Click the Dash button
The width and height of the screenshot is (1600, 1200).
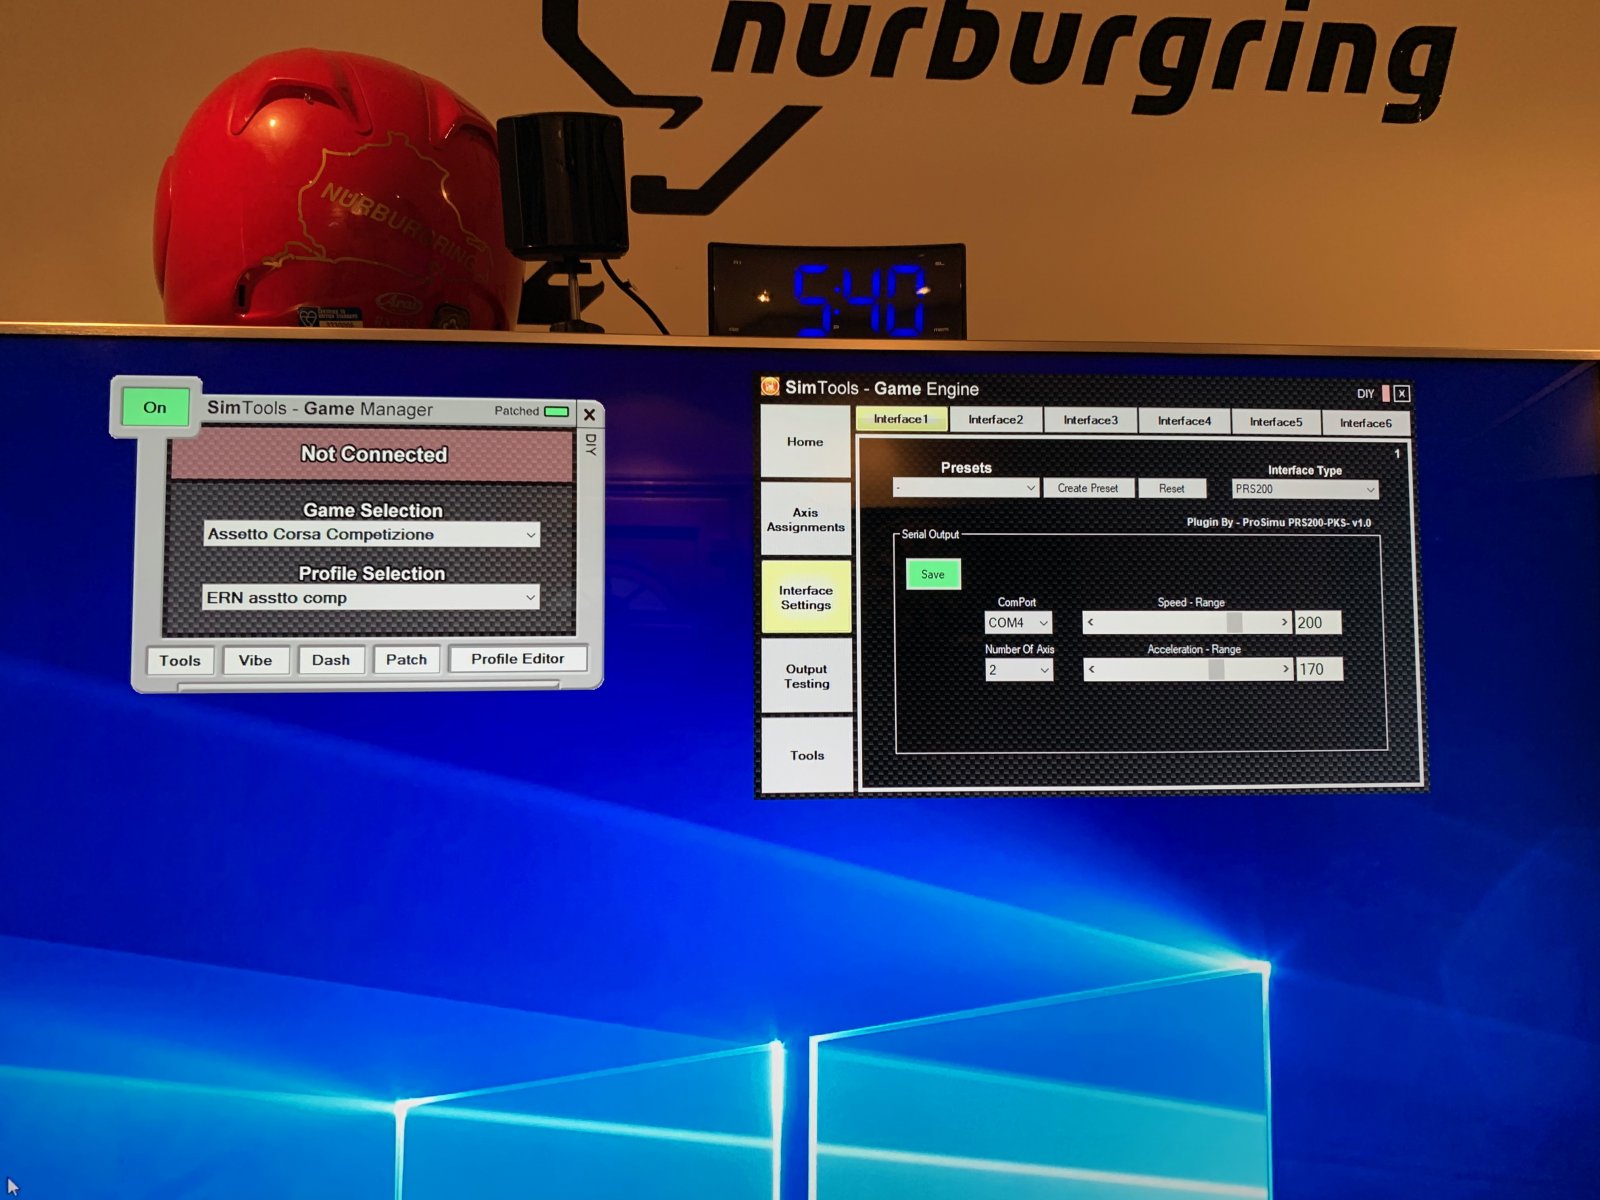click(x=331, y=660)
